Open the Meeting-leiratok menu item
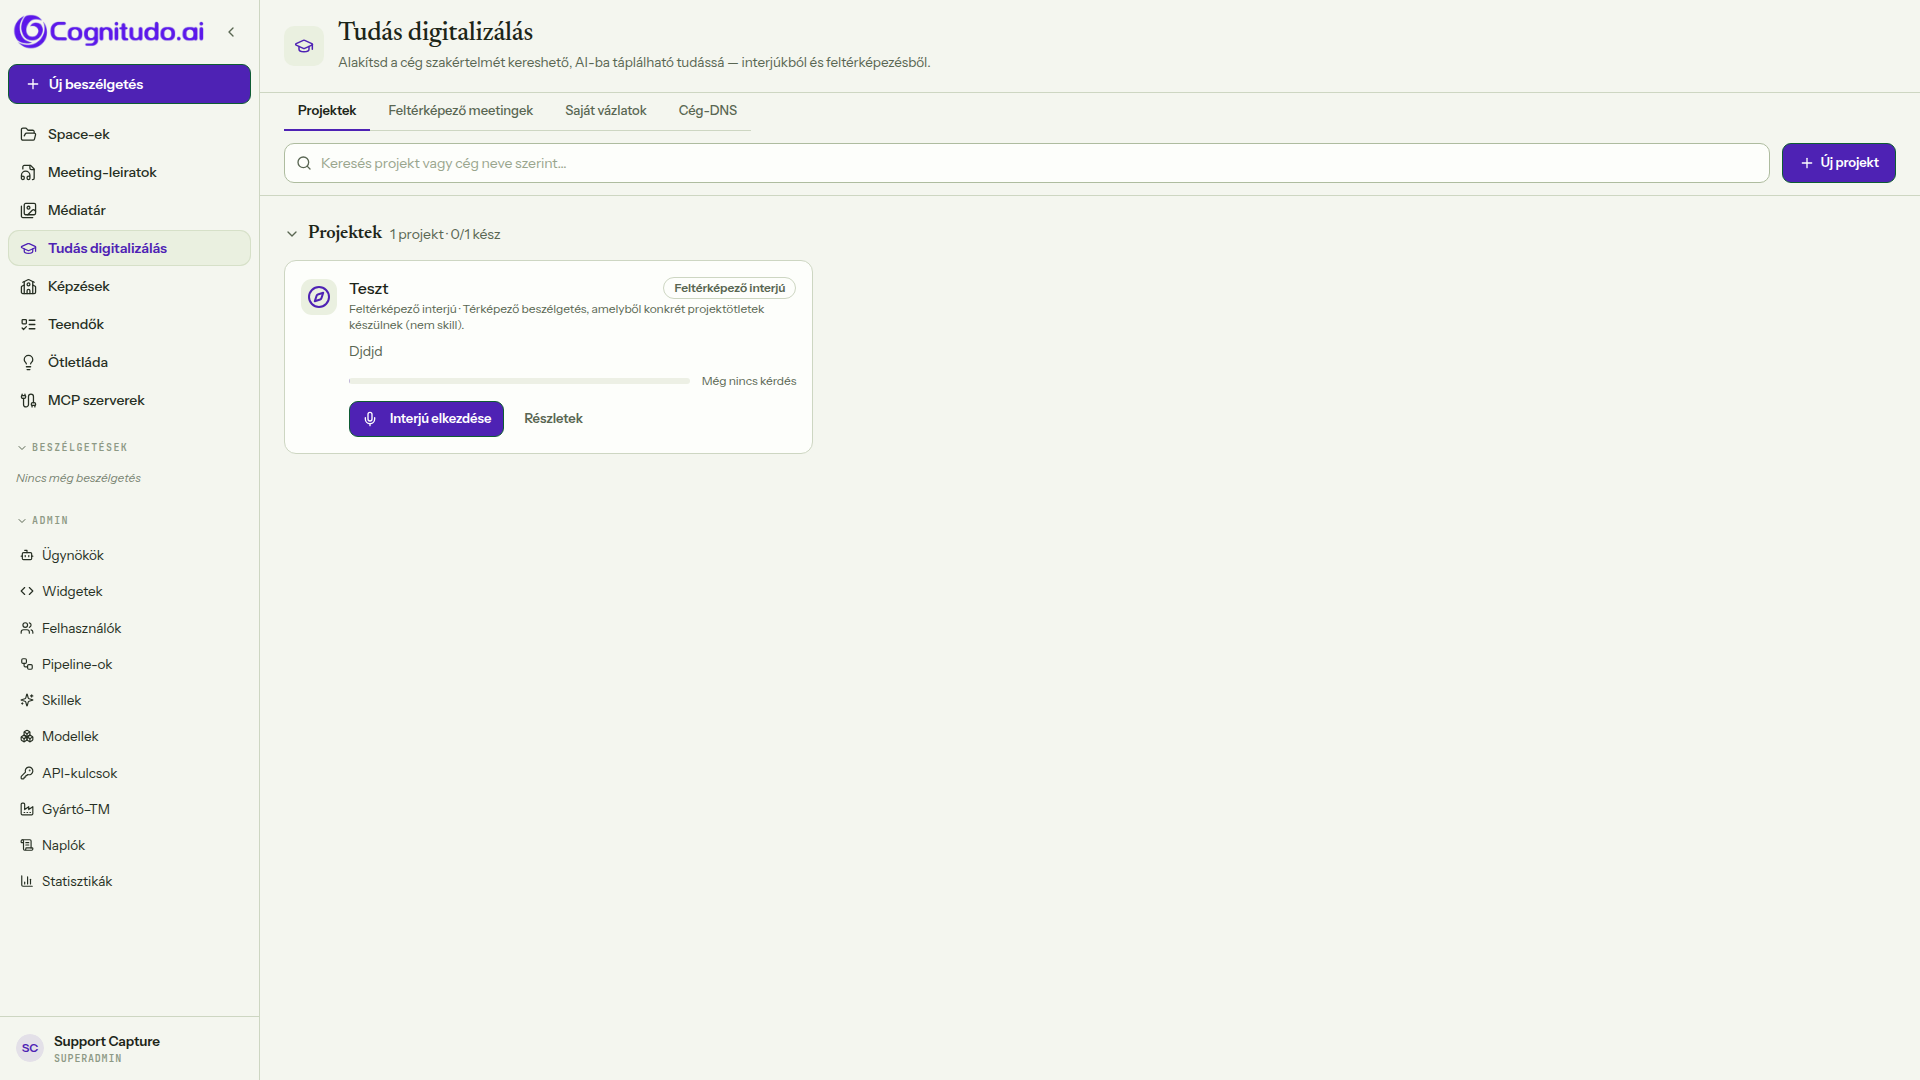This screenshot has width=1920, height=1080. [129, 172]
